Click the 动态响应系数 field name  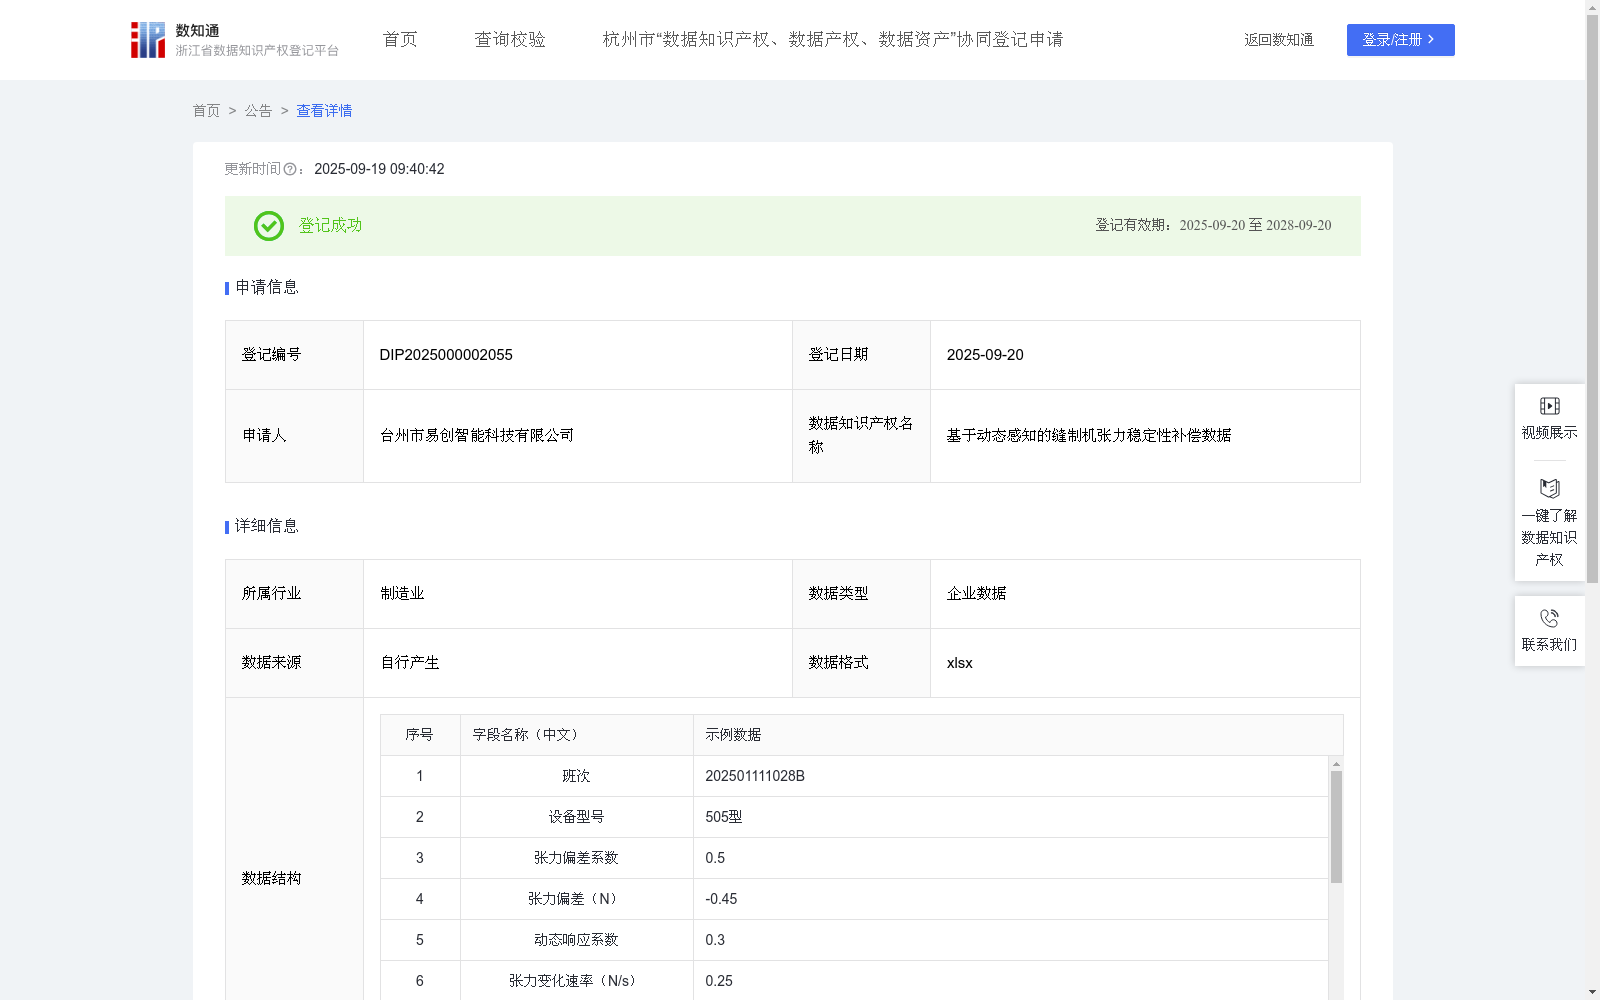(576, 940)
